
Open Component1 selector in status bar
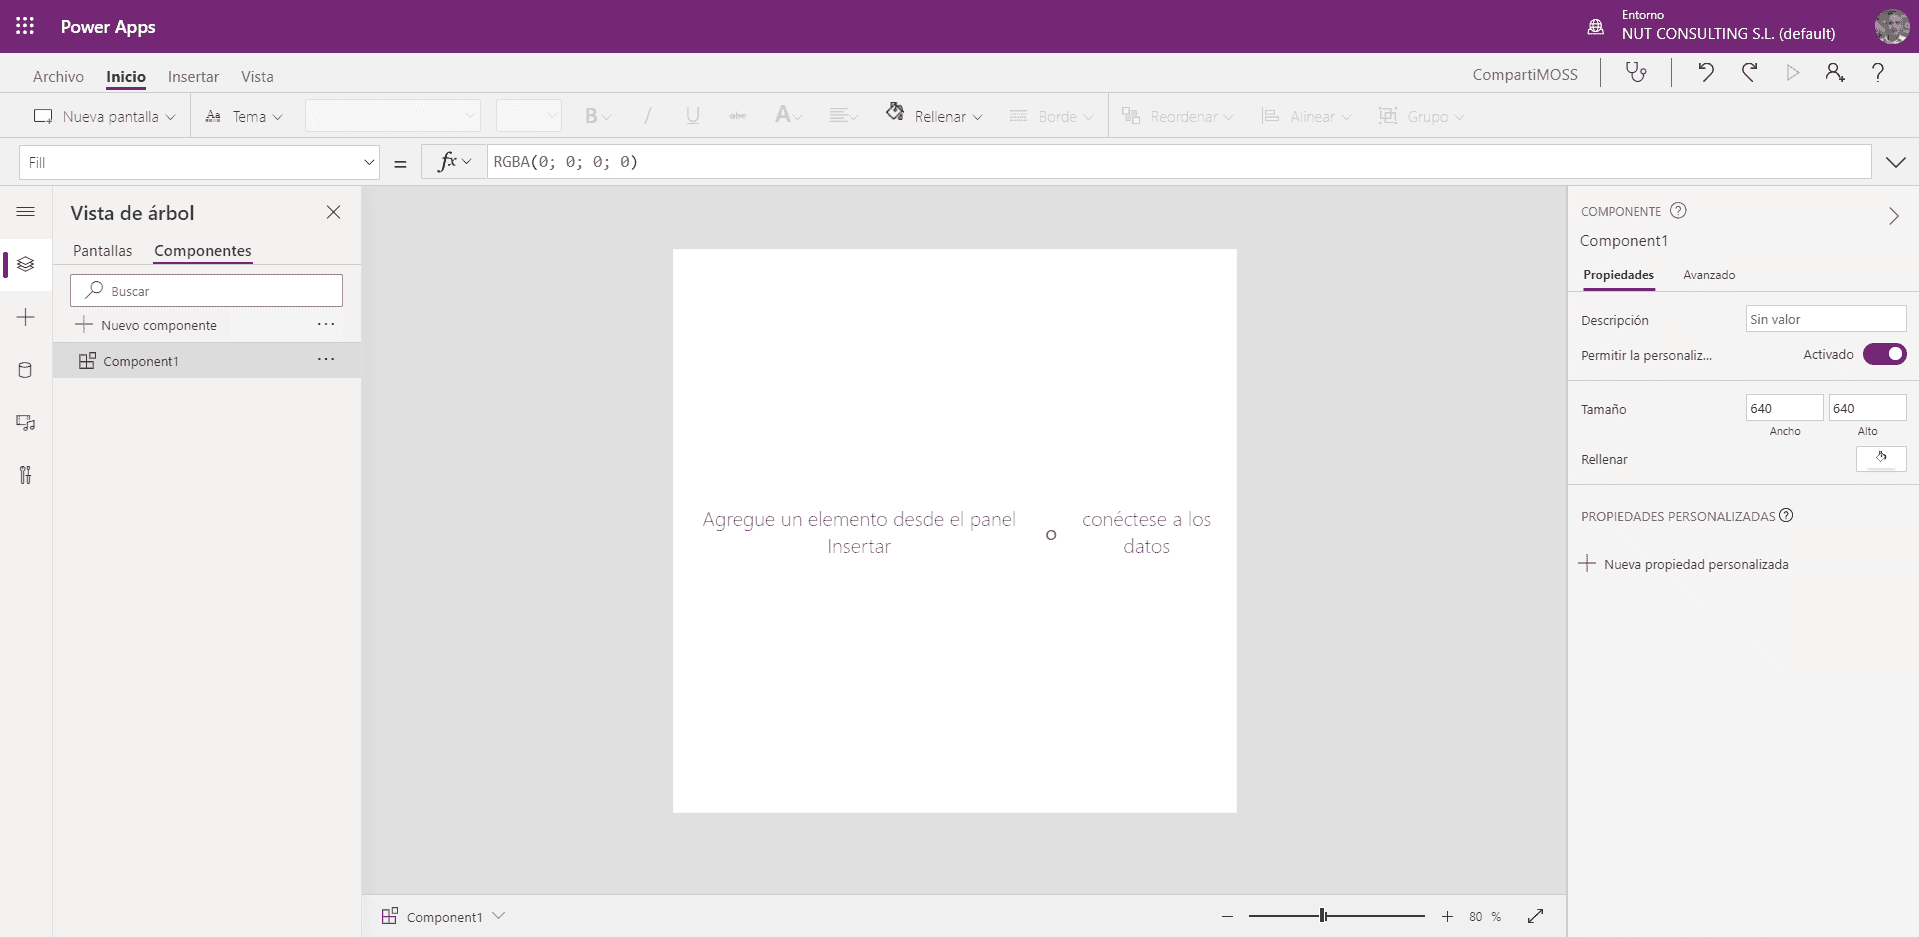click(x=443, y=916)
